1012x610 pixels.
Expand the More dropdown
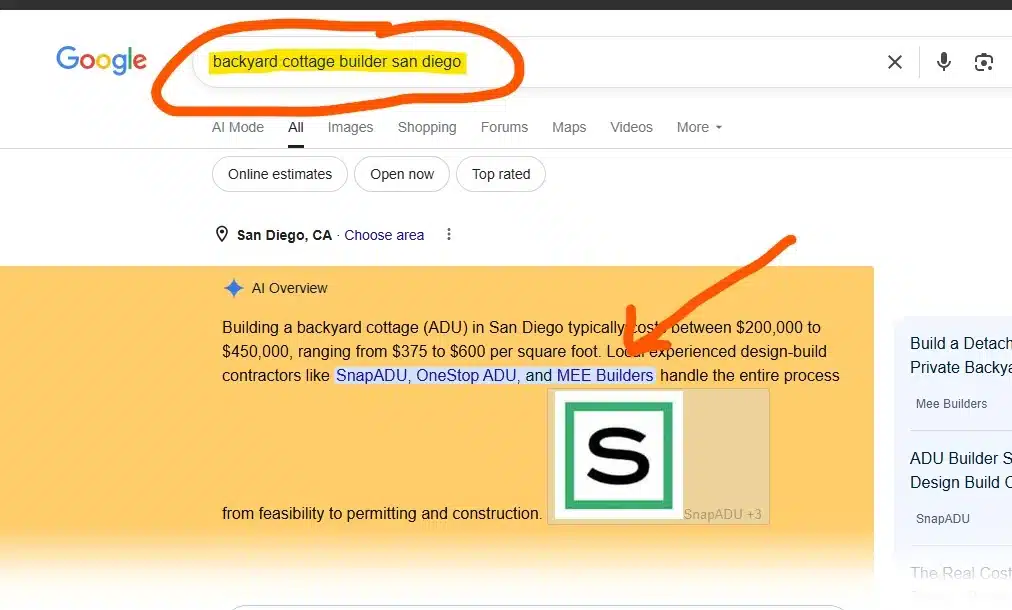tap(699, 127)
